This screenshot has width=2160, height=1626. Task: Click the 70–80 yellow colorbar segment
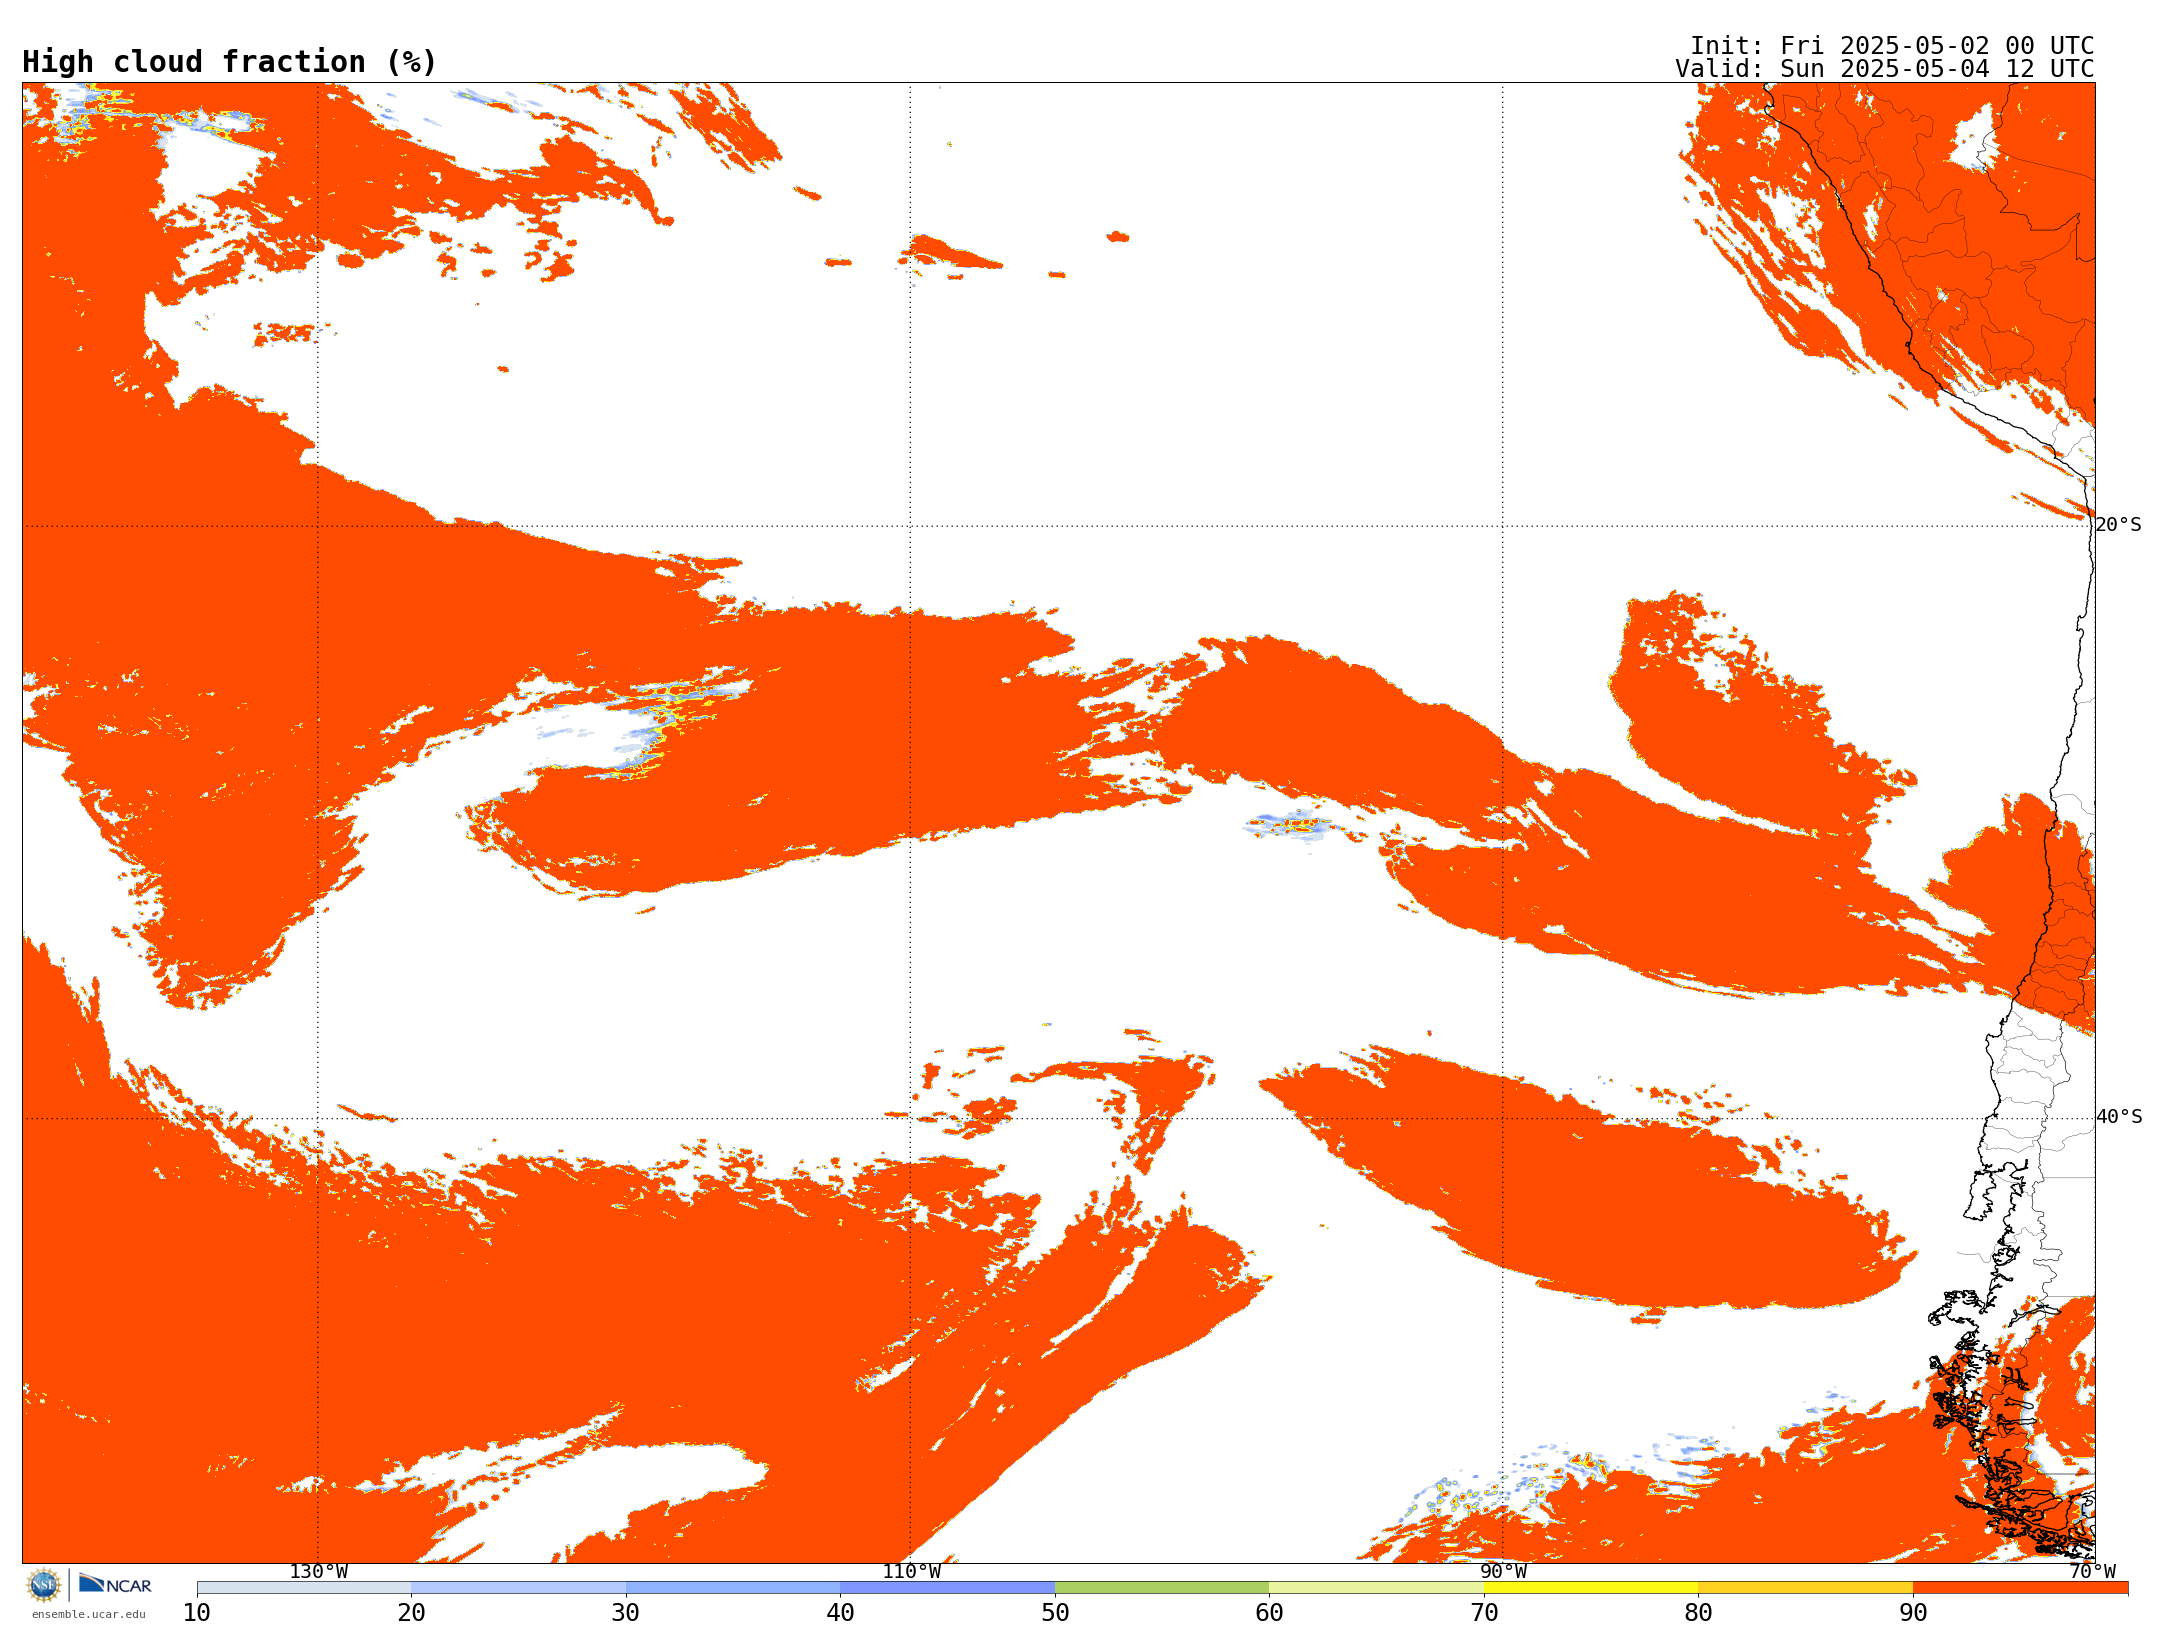point(1591,1588)
